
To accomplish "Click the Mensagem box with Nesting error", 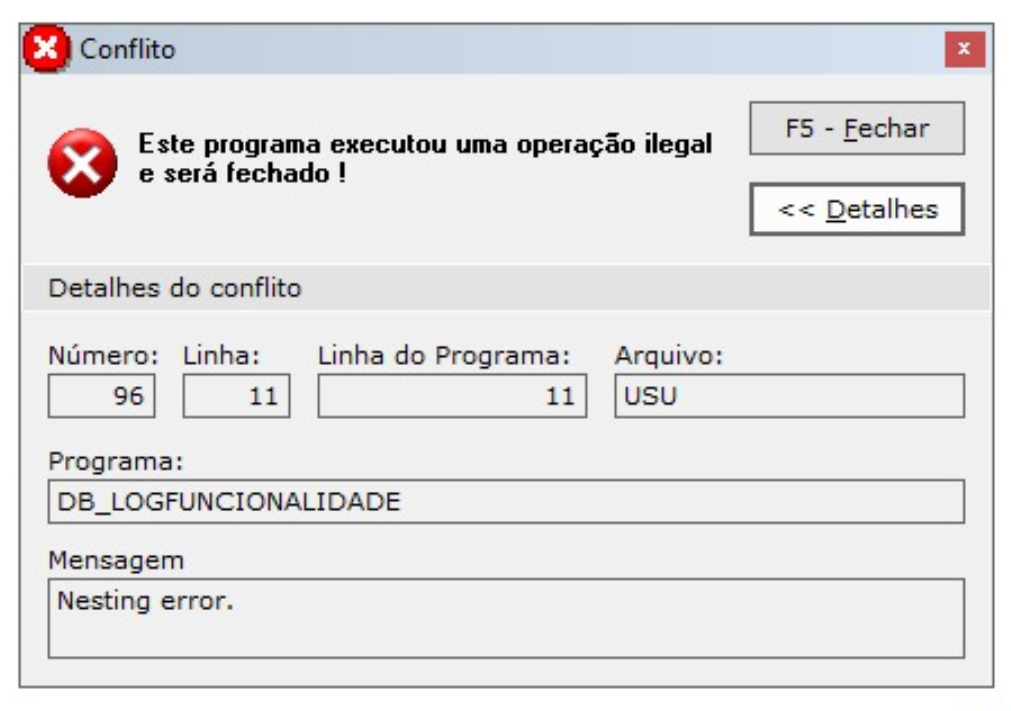I will click(x=505, y=617).
